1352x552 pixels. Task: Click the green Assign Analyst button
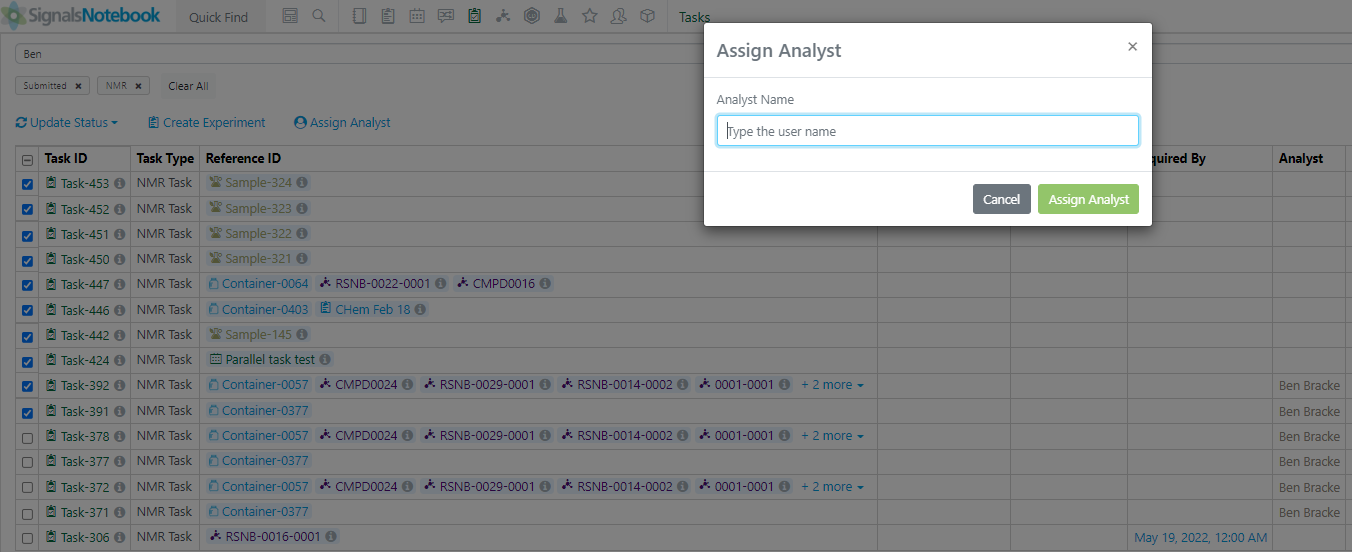1087,199
